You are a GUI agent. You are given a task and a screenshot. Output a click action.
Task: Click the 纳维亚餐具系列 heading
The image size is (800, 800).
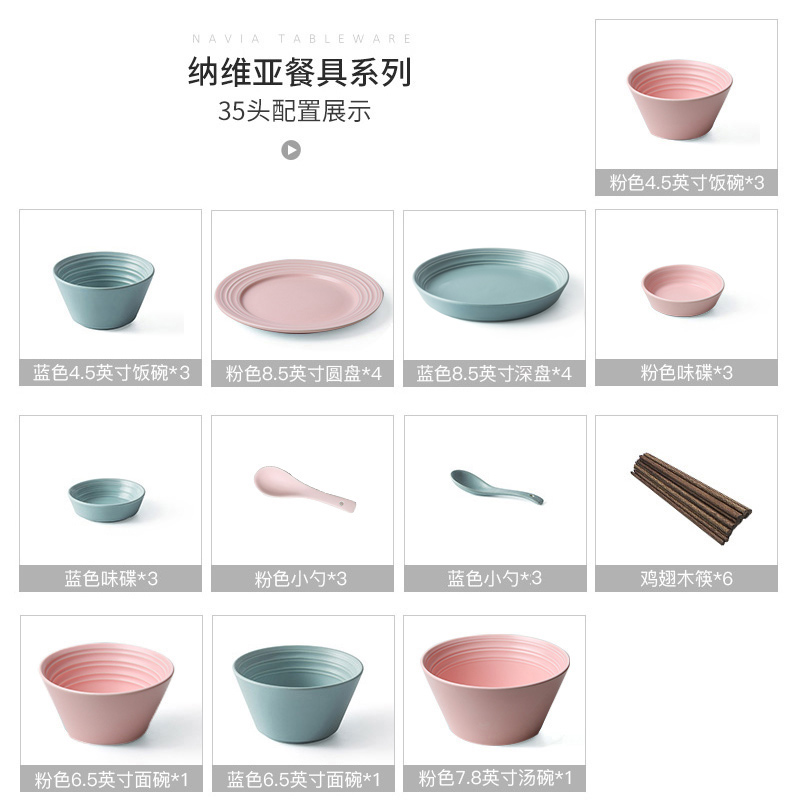(x=300, y=72)
